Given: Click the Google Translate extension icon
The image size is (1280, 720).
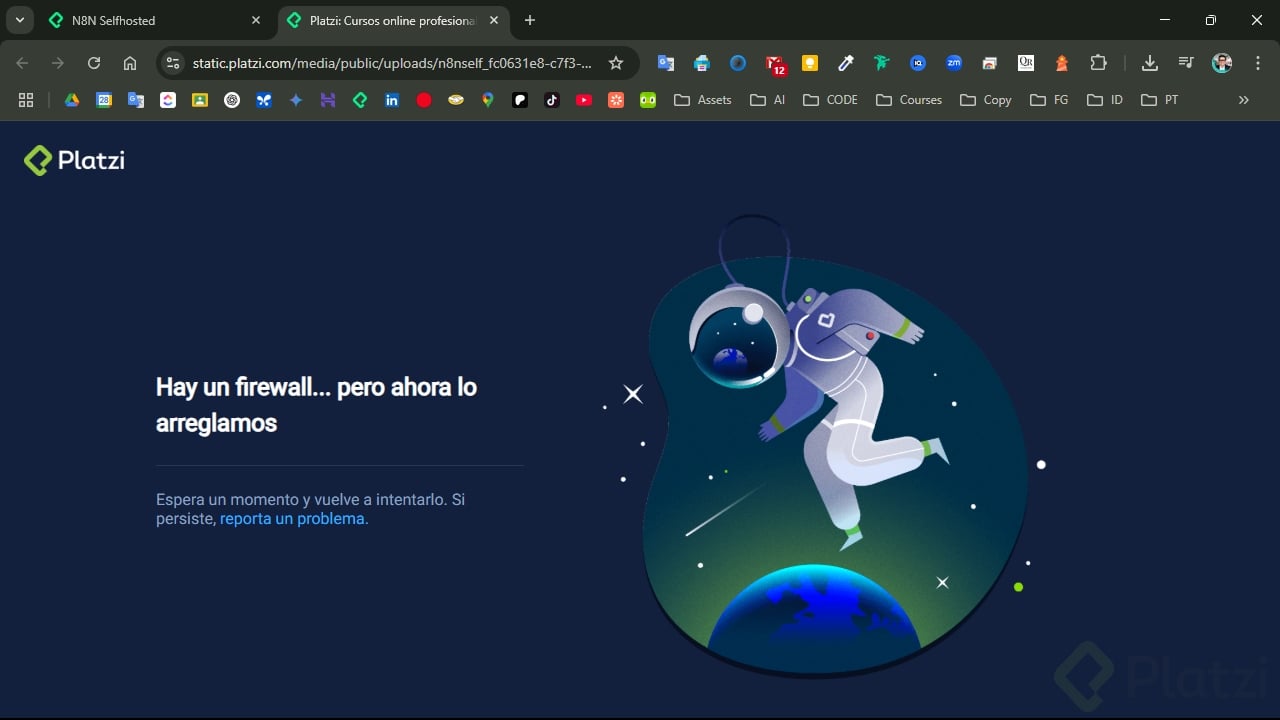Looking at the screenshot, I should (666, 63).
